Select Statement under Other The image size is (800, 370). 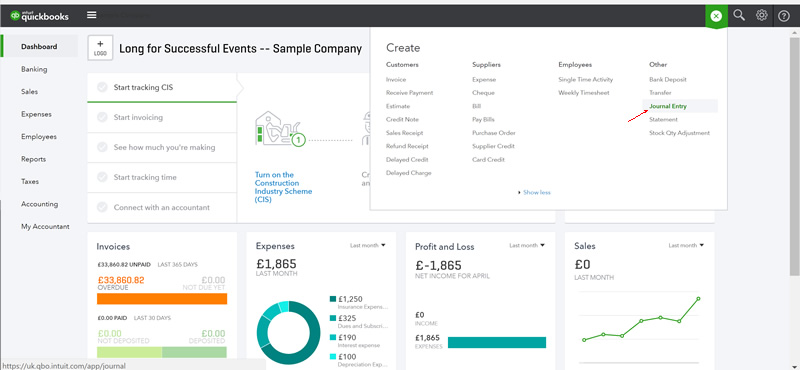tap(663, 119)
